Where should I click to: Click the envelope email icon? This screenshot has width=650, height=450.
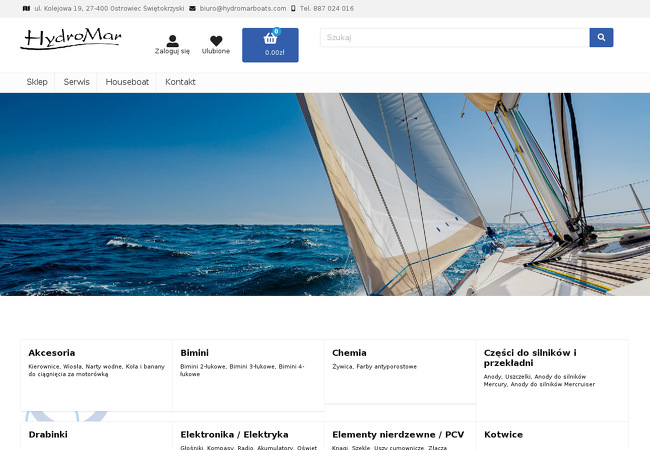pyautogui.click(x=192, y=8)
